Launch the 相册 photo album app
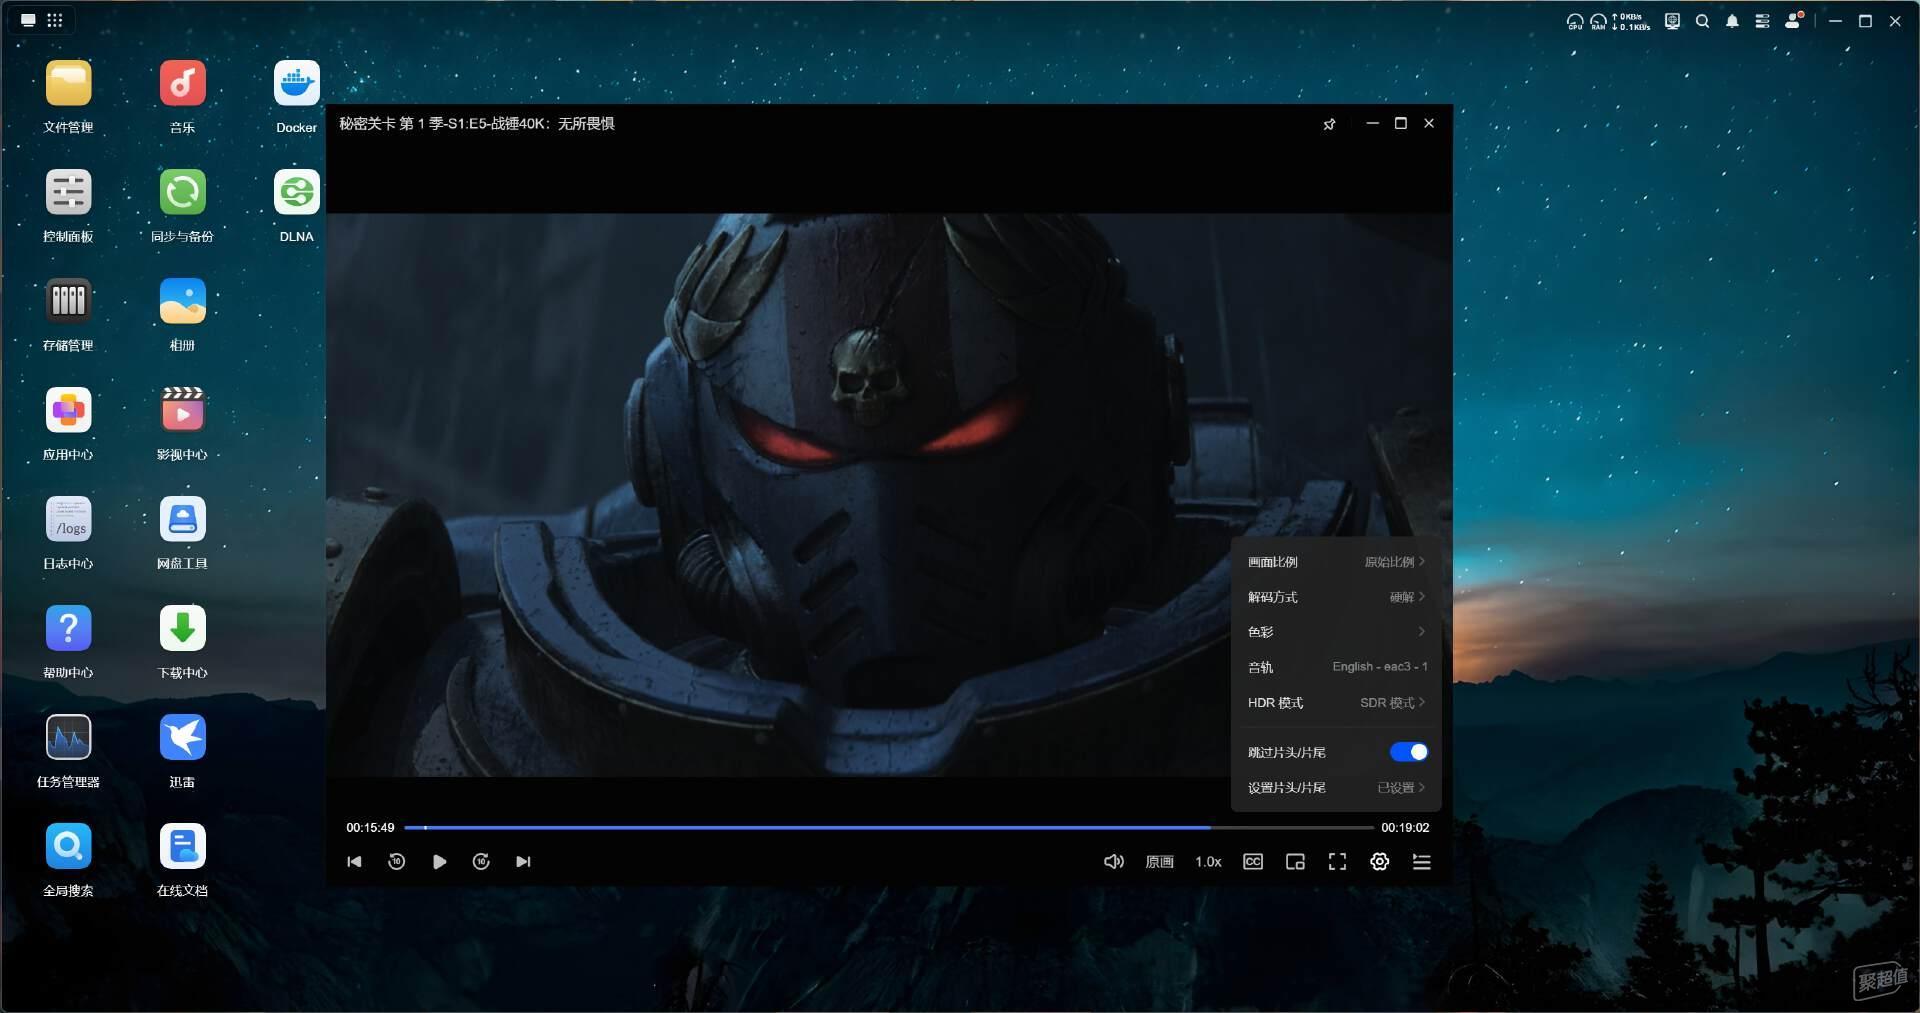 coord(182,301)
